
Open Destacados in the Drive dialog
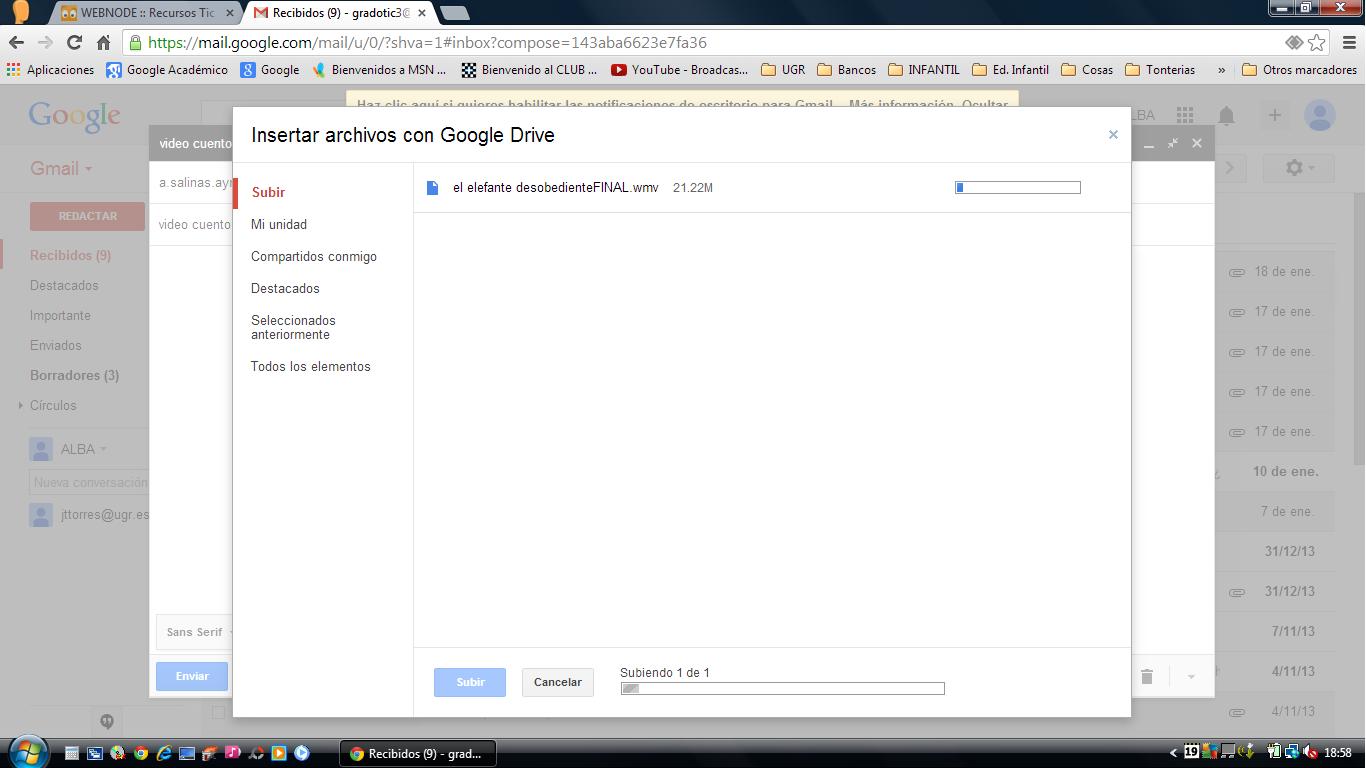[x=285, y=288]
